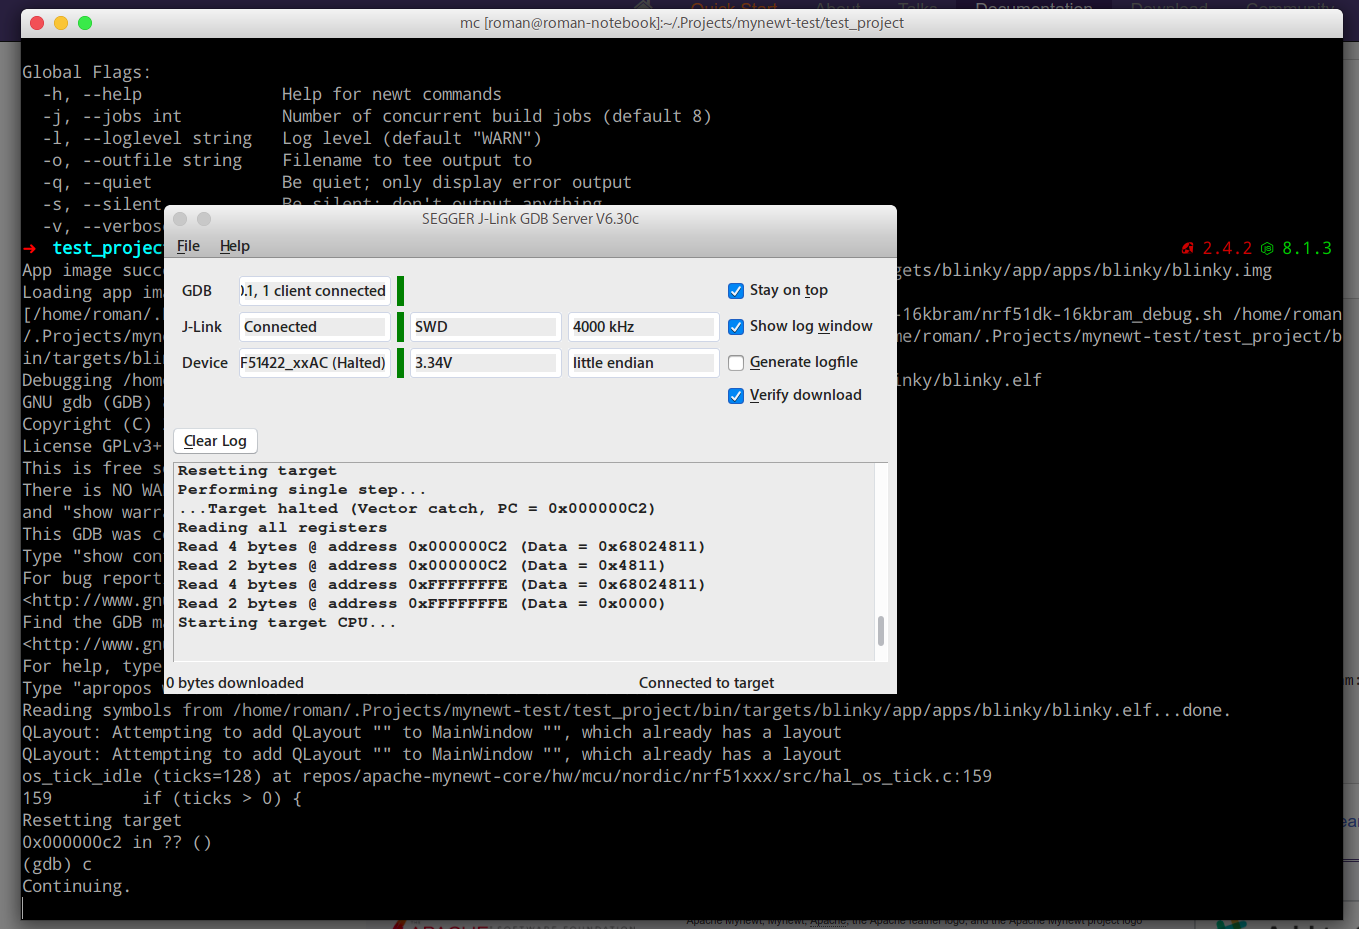Click the 'Connected to target' status text
Screen dimensions: 1359x929
tap(706, 683)
